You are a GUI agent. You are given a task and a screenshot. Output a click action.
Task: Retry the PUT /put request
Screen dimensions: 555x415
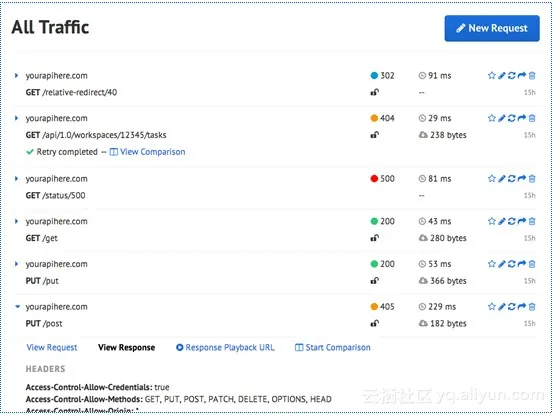click(511, 264)
